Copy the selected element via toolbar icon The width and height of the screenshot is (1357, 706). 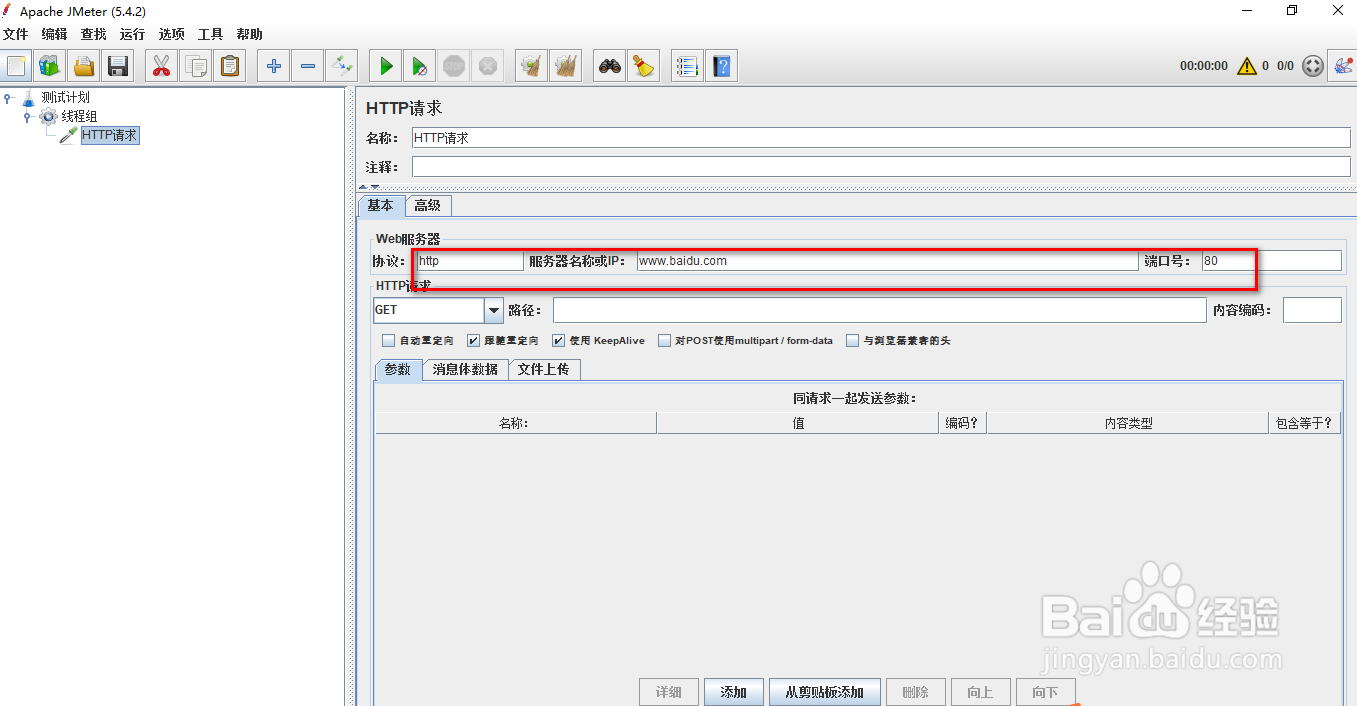196,67
